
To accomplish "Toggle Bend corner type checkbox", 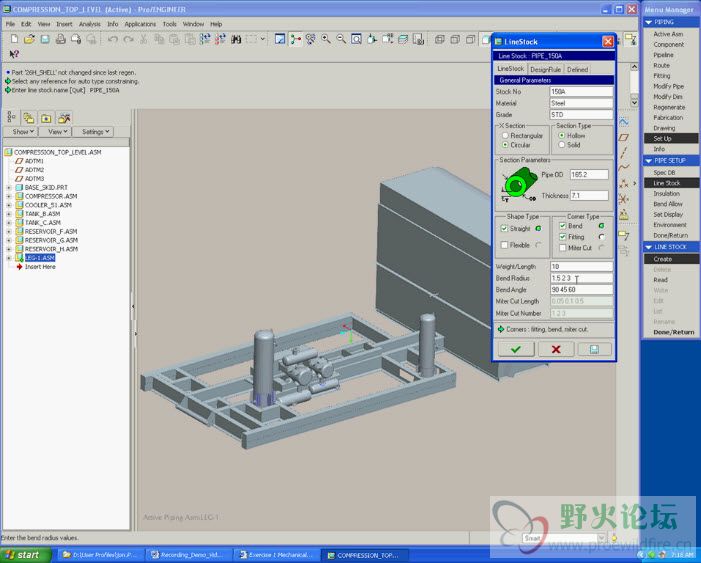I will tap(562, 226).
